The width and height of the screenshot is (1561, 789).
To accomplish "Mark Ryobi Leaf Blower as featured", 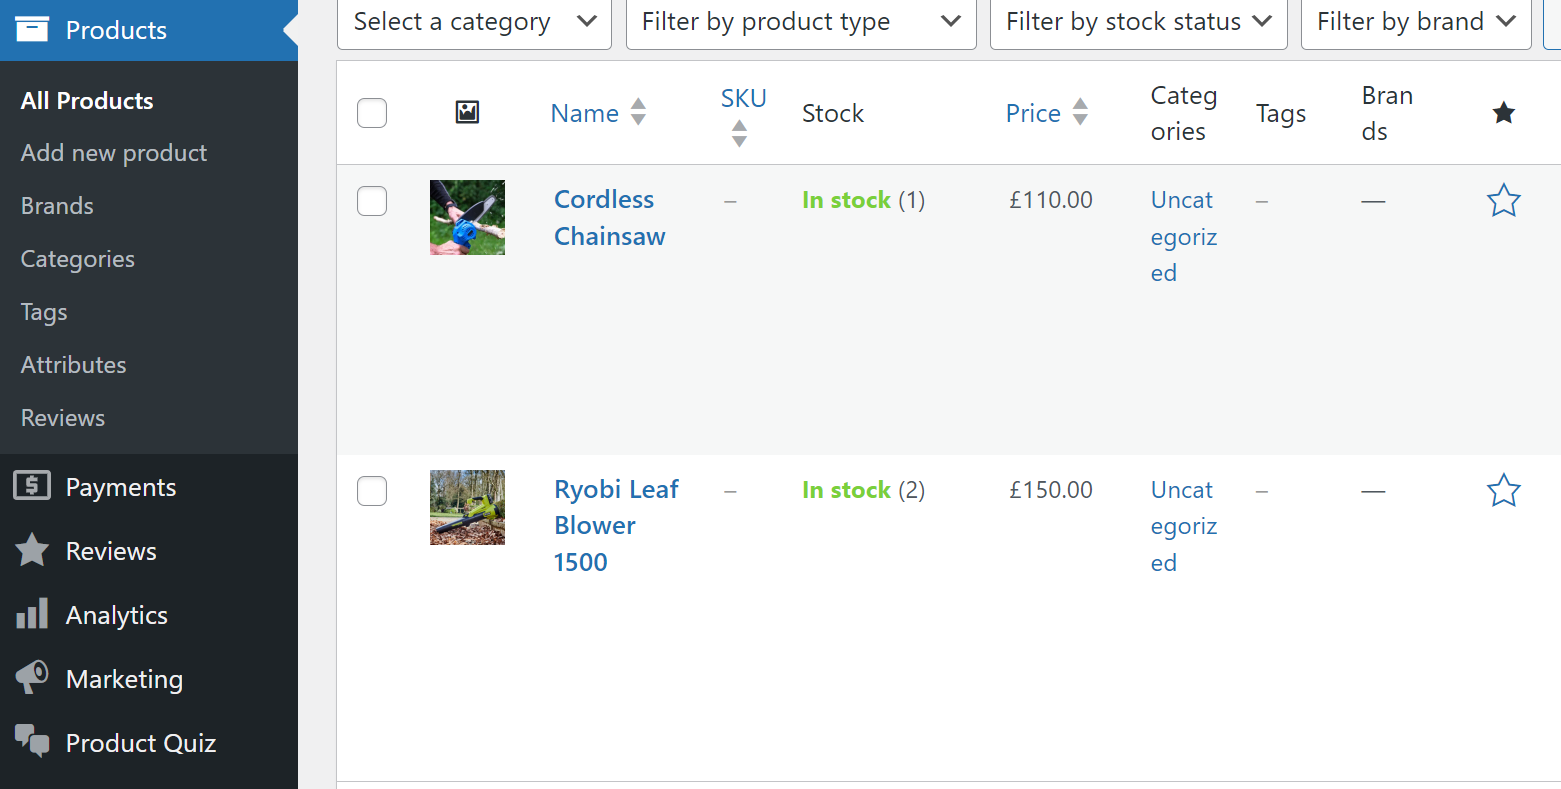I will [1504, 490].
